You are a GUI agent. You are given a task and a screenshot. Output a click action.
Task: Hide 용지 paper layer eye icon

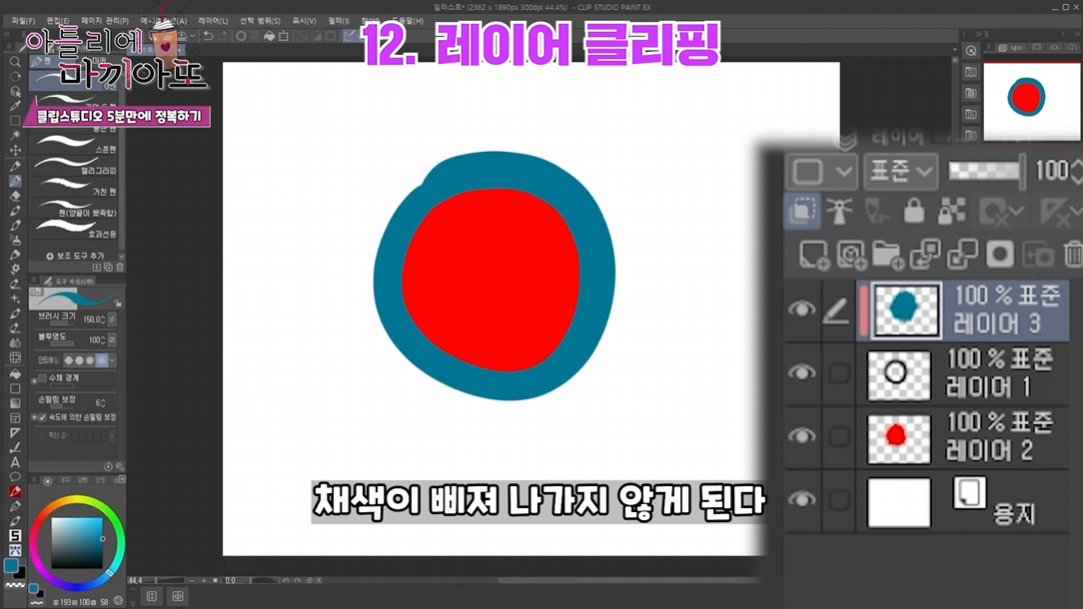coord(801,499)
